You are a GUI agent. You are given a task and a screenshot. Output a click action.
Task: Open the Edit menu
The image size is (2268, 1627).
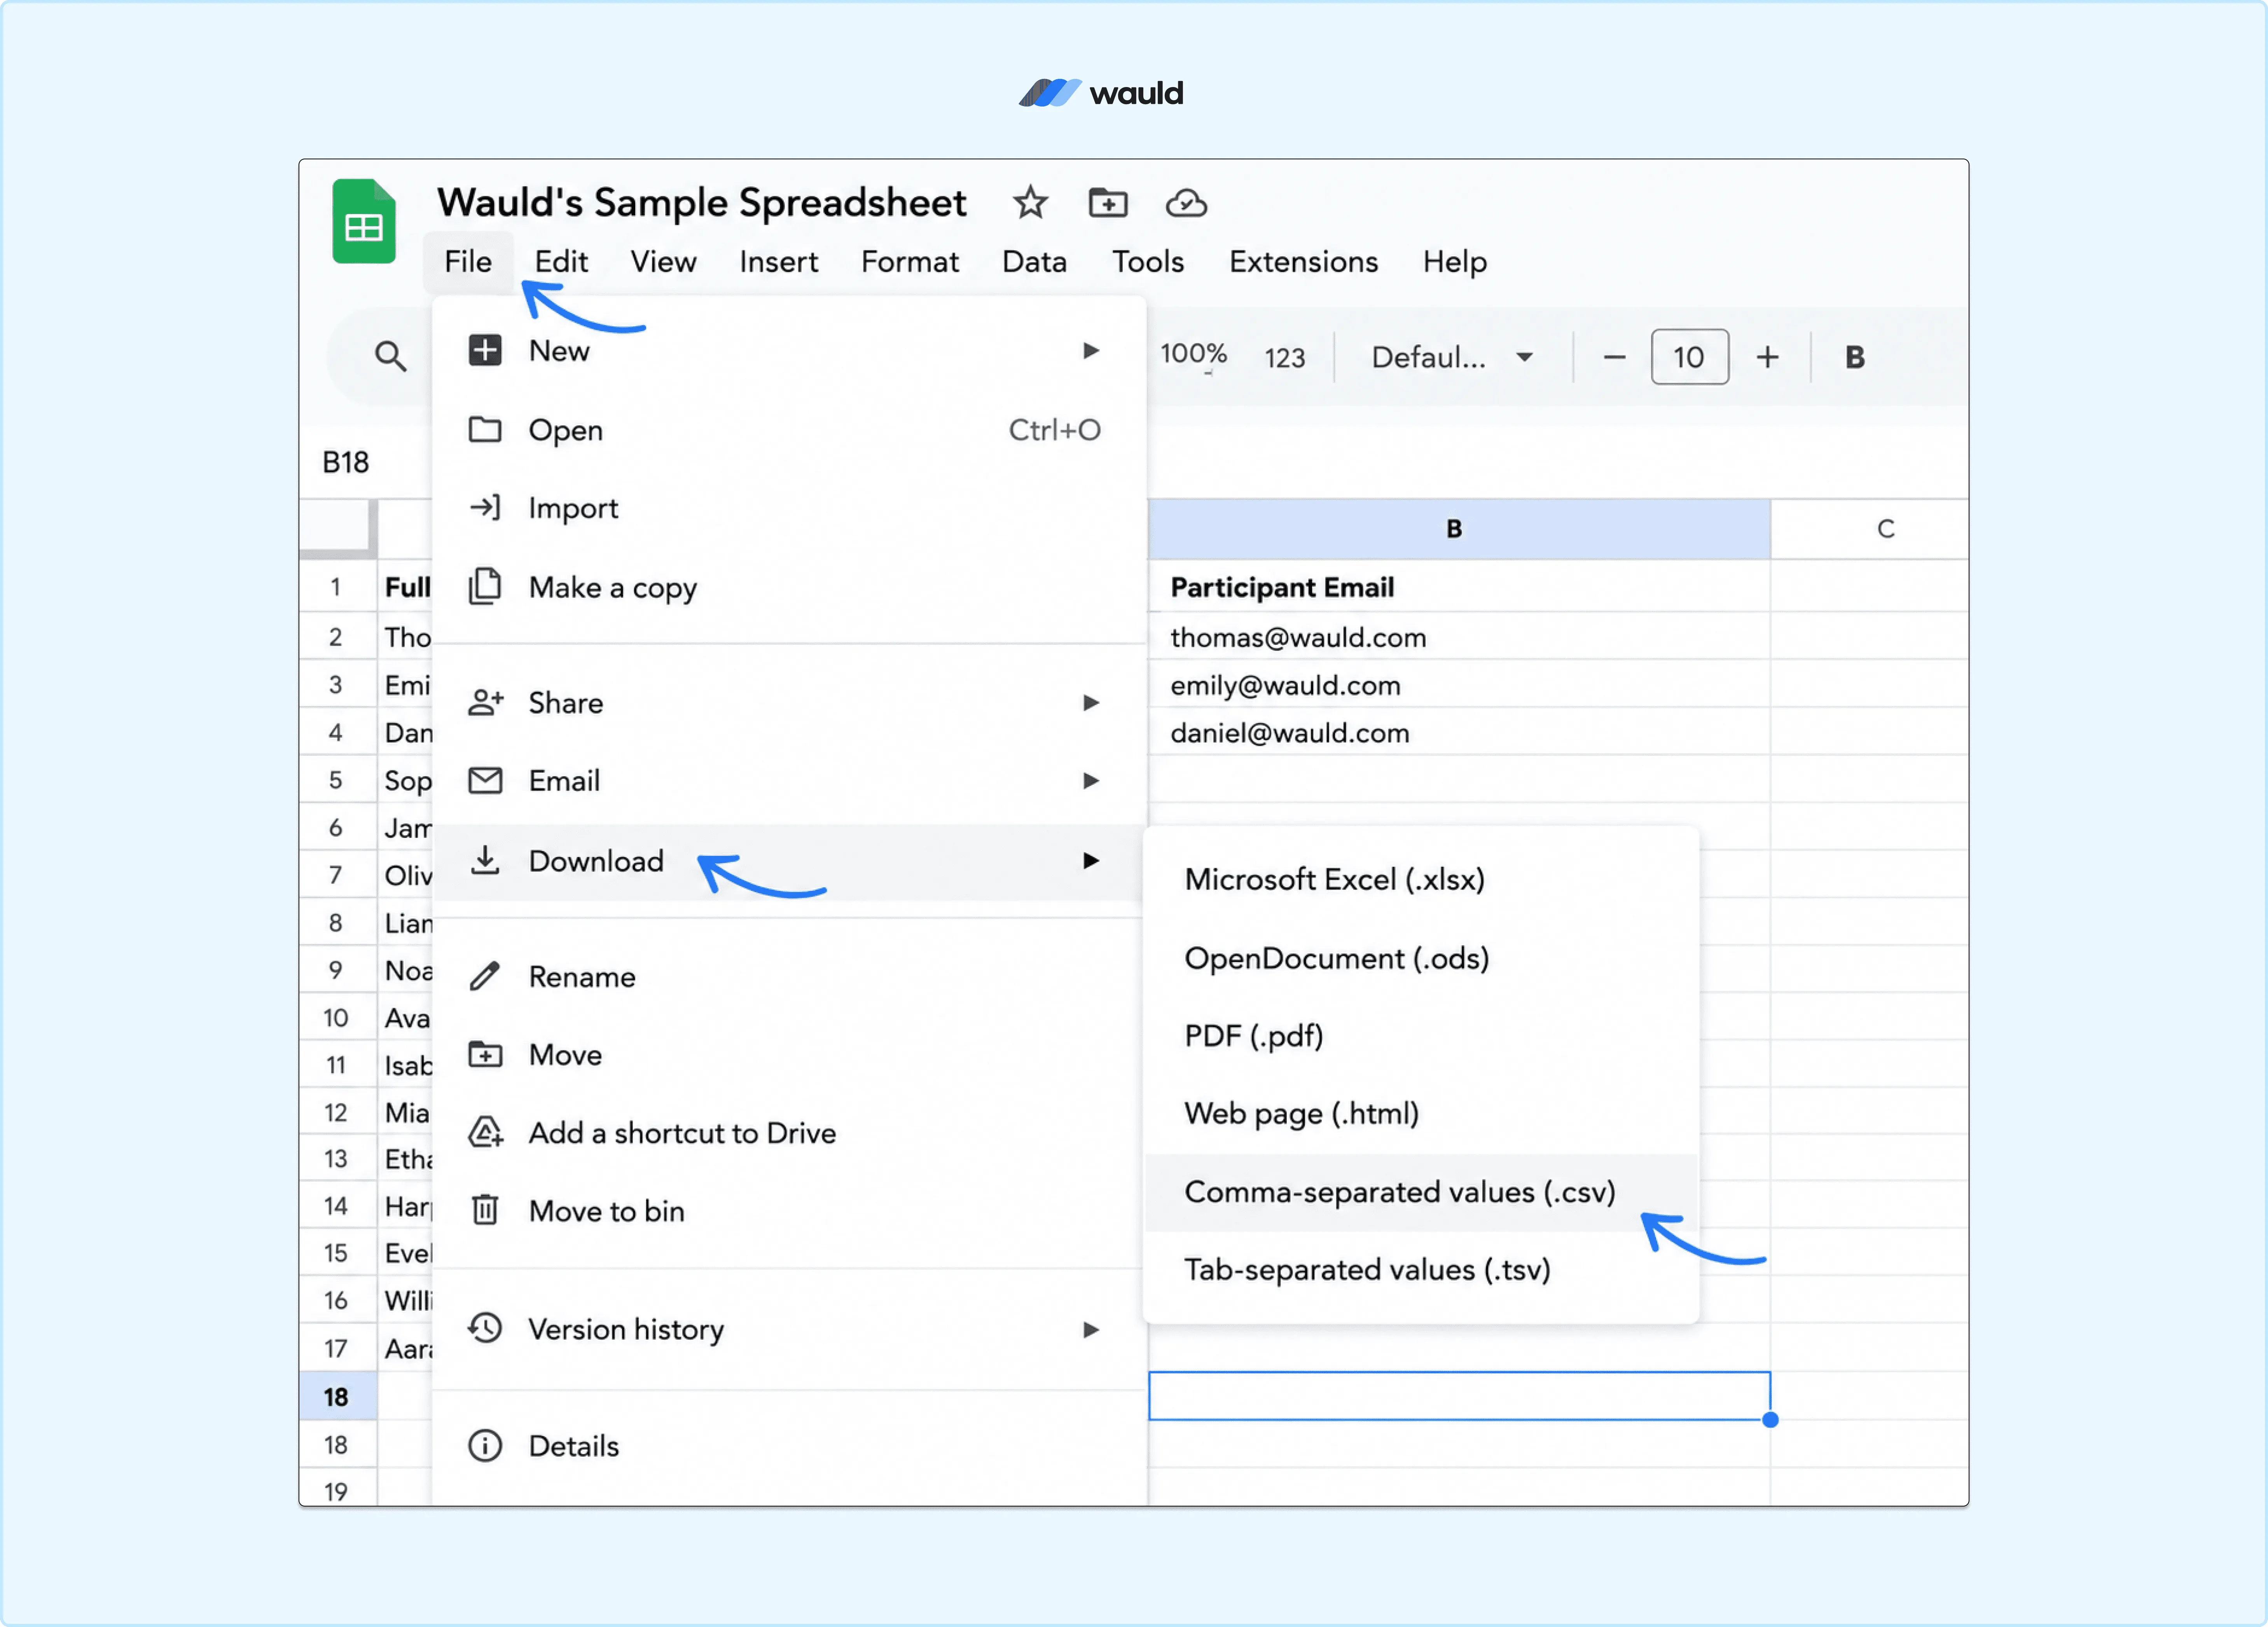pos(561,261)
